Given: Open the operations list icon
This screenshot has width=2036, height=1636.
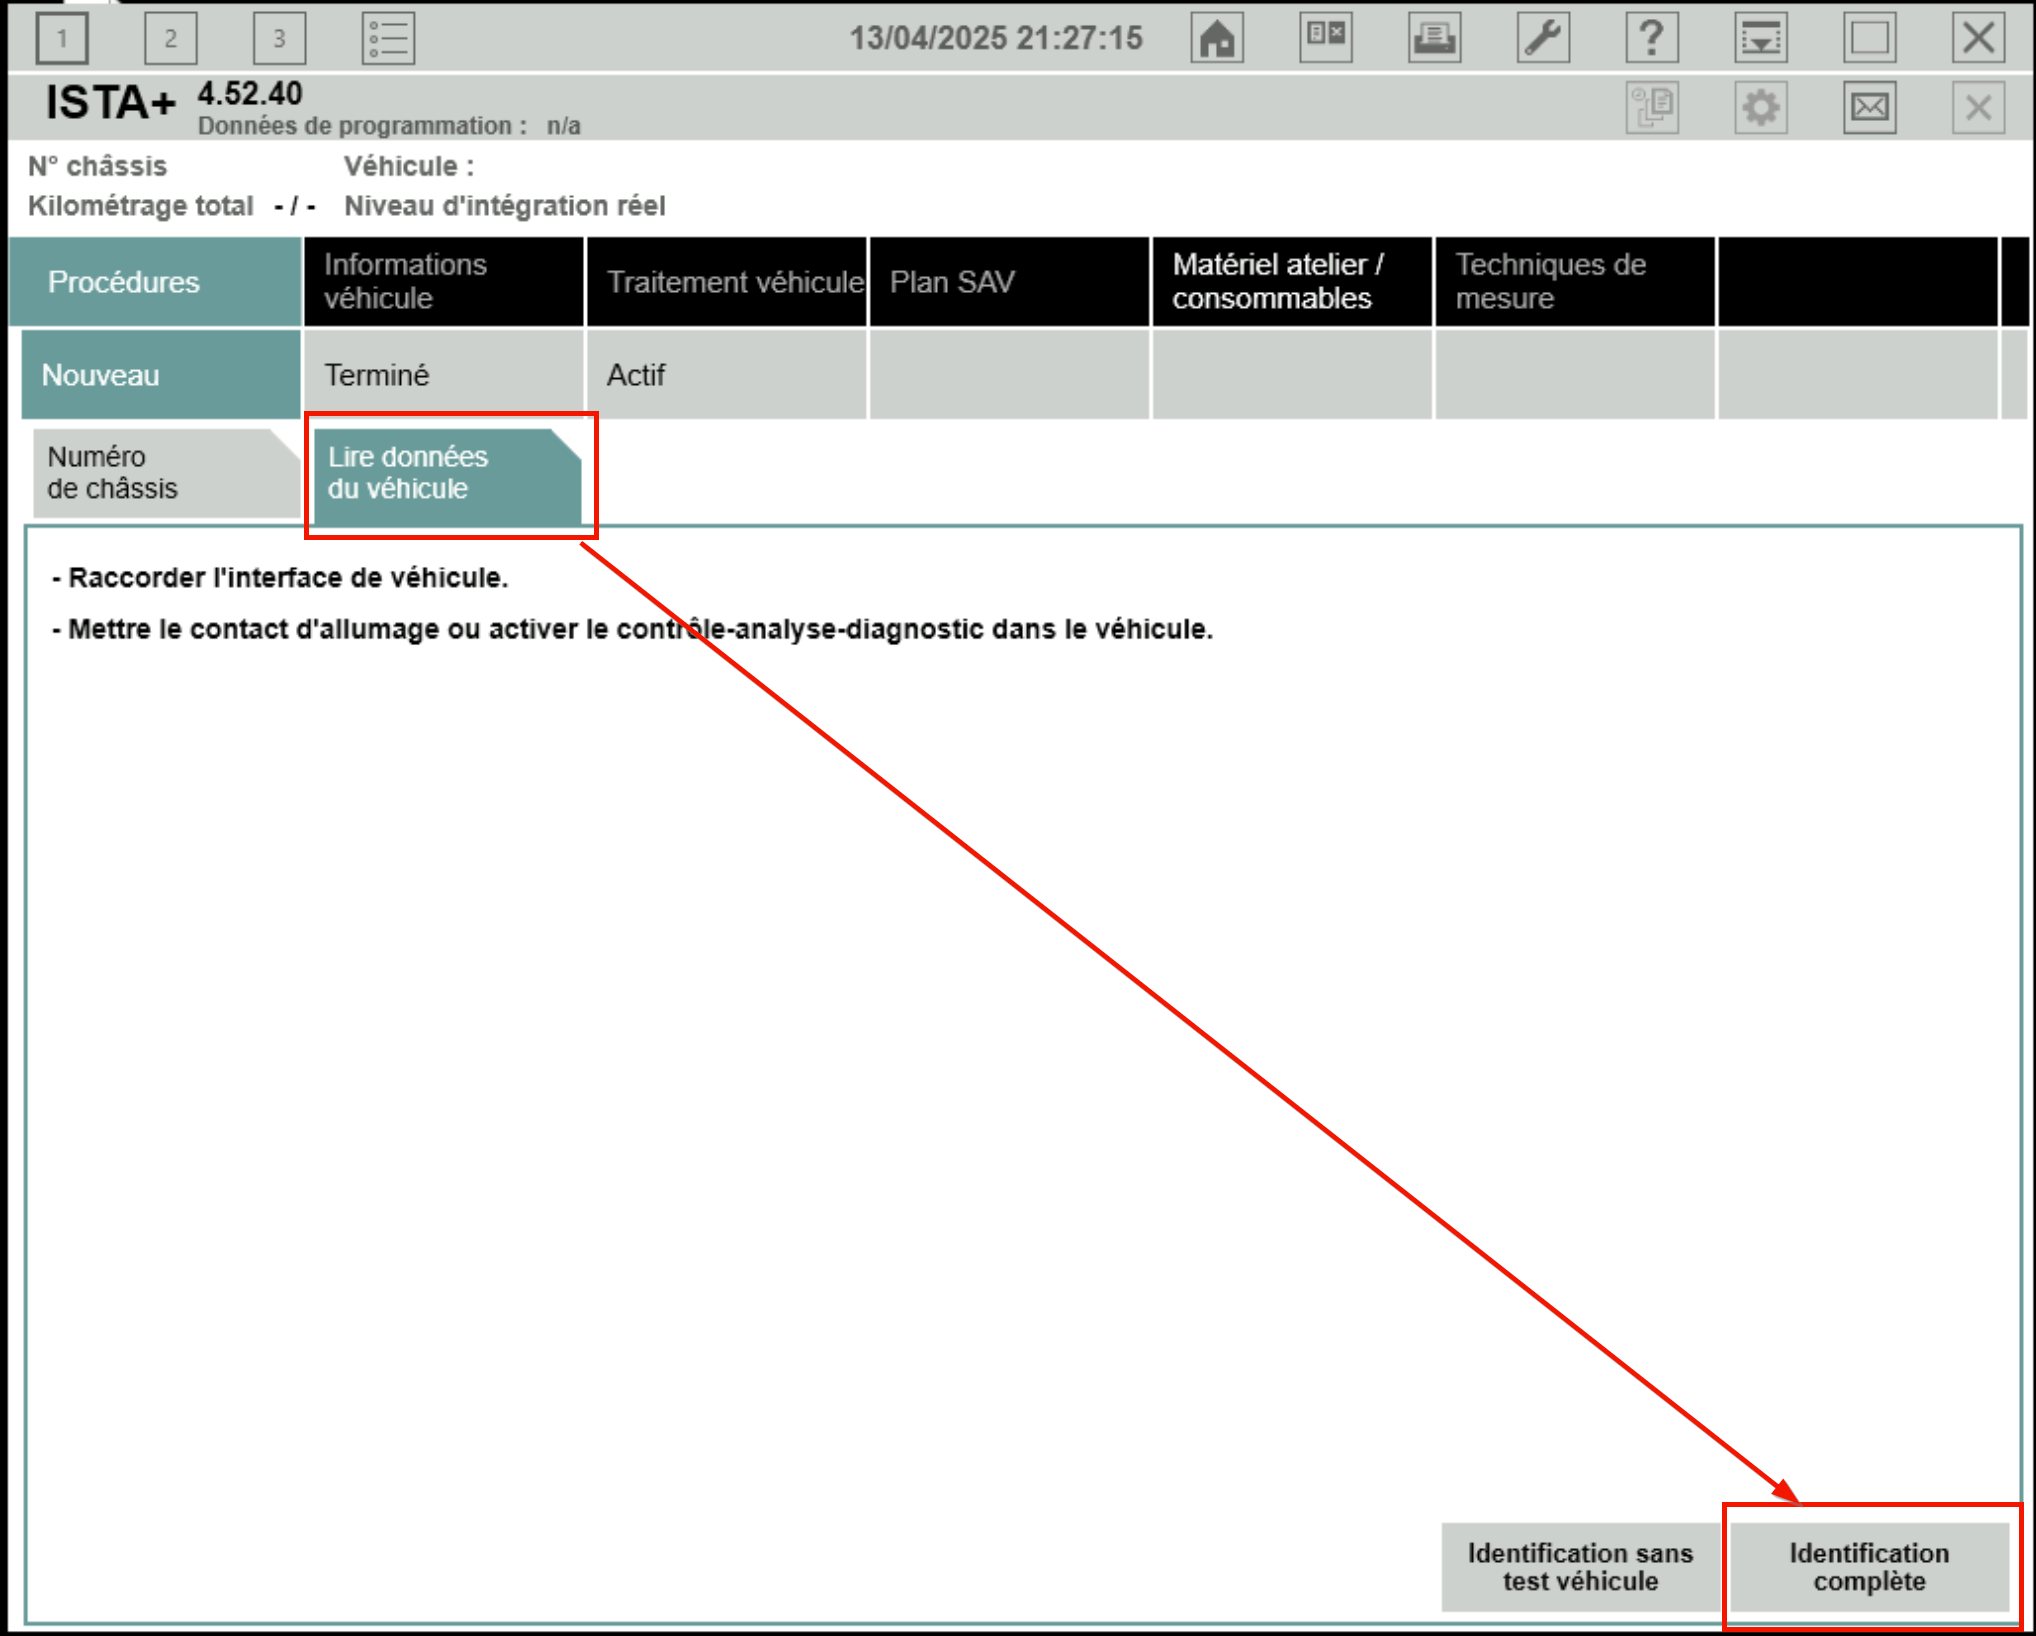Looking at the screenshot, I should (388, 39).
